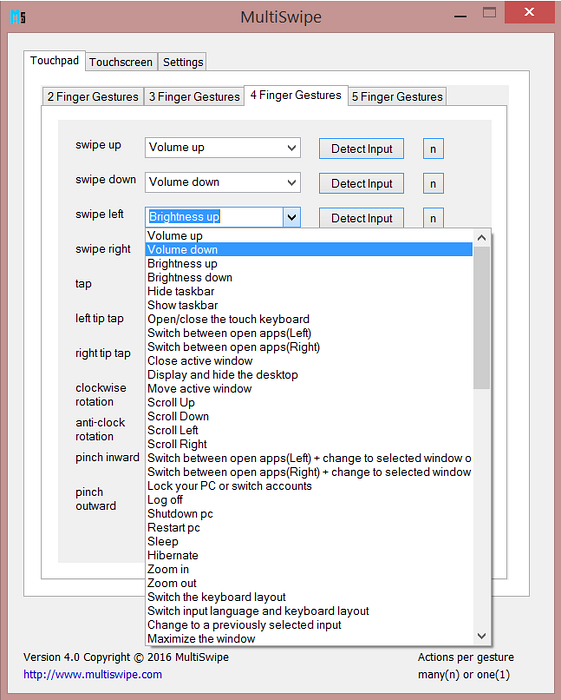Image resolution: width=561 pixels, height=700 pixels.
Task: Choose Switch the keyboard layout
Action: [309, 597]
